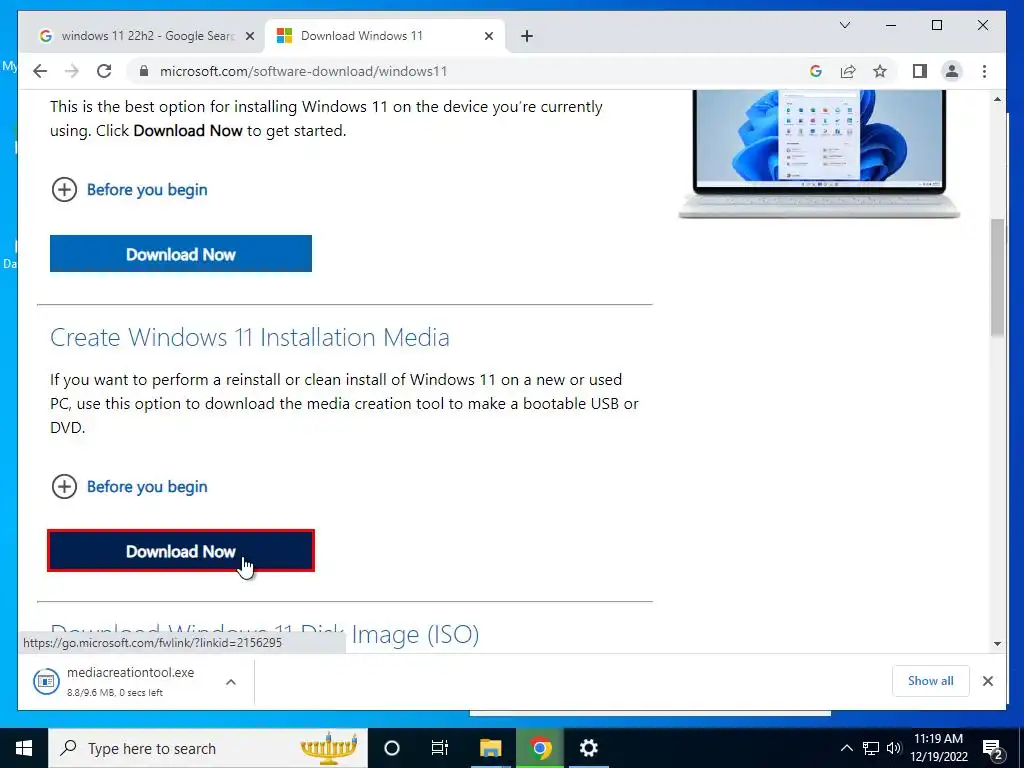Select the Download Windows 11 tab
Viewport: 1024px width, 768px height.
(385, 36)
